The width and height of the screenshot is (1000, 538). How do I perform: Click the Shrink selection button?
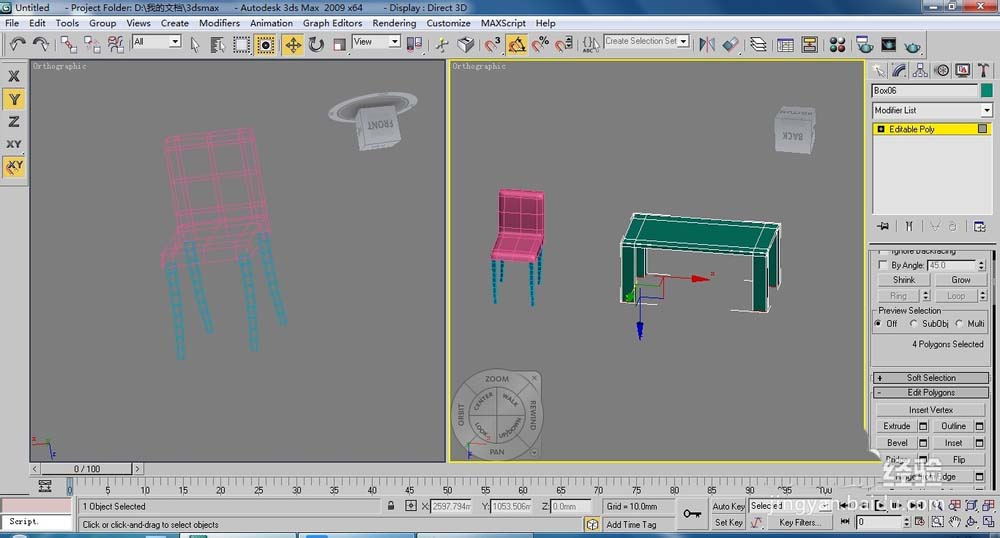click(x=904, y=280)
